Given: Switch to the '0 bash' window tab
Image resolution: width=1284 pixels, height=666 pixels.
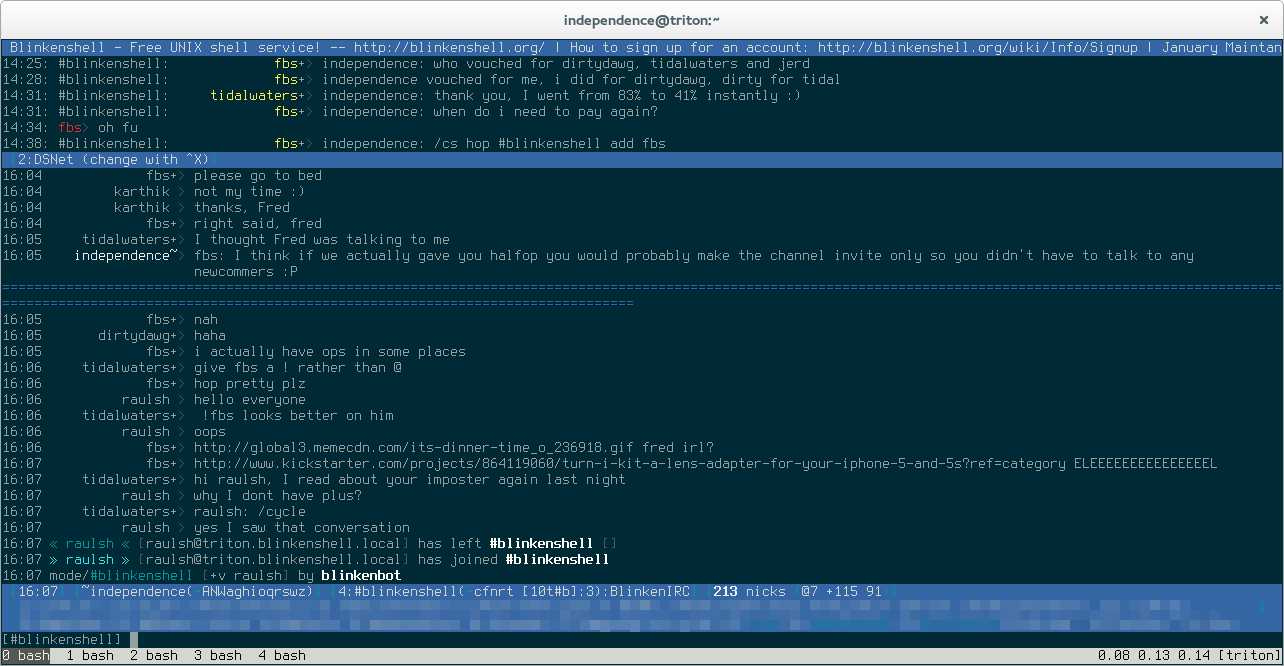Looking at the screenshot, I should point(26,656).
